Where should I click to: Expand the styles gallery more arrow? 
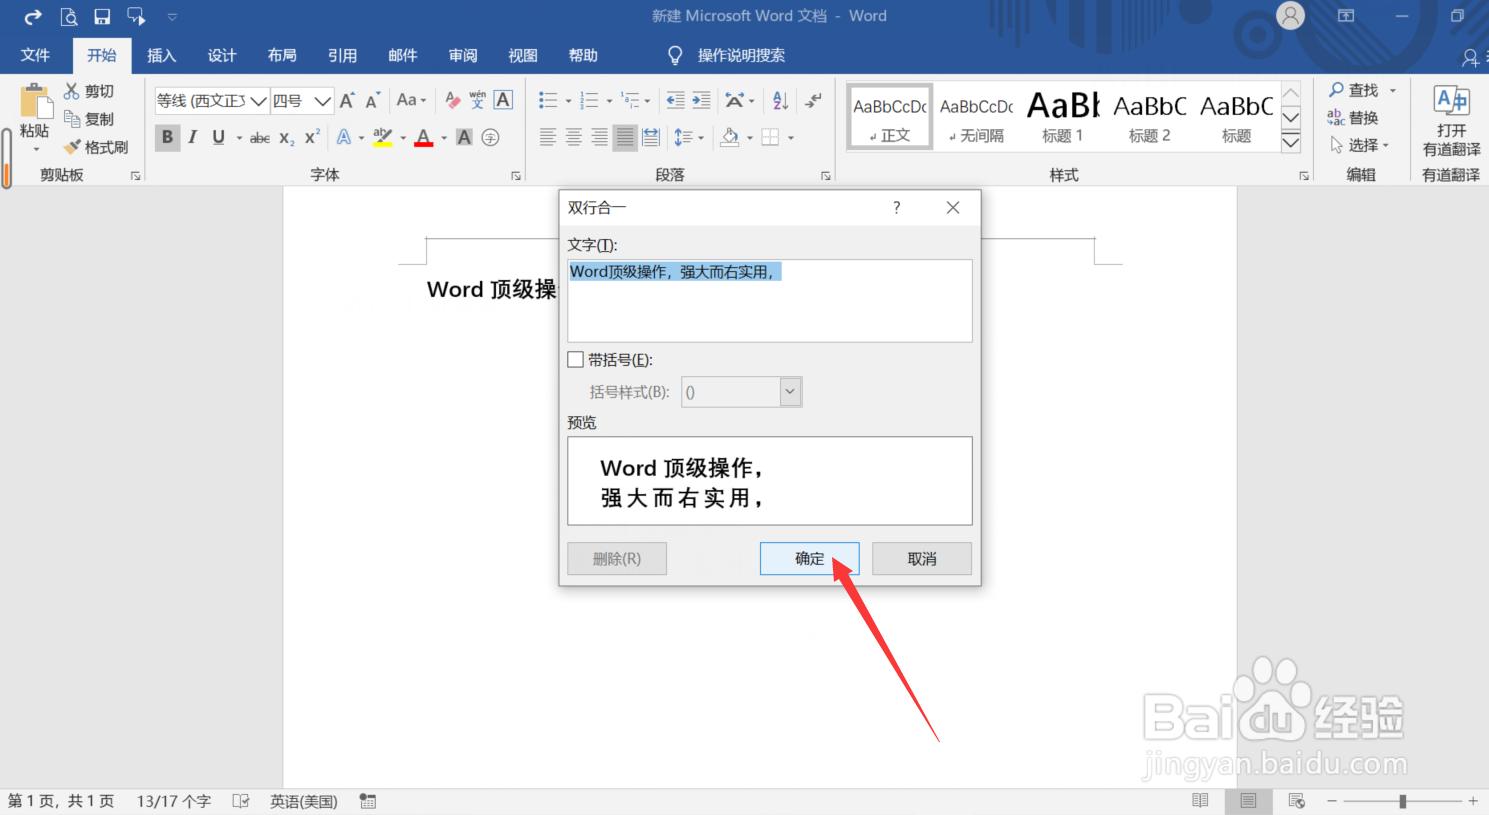click(1291, 142)
